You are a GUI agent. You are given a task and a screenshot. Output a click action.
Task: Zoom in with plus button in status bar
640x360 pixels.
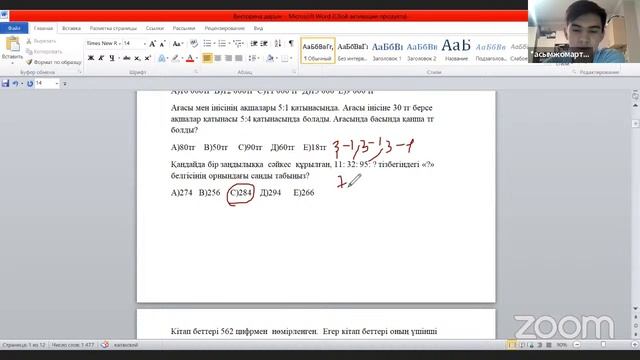pos(635,345)
